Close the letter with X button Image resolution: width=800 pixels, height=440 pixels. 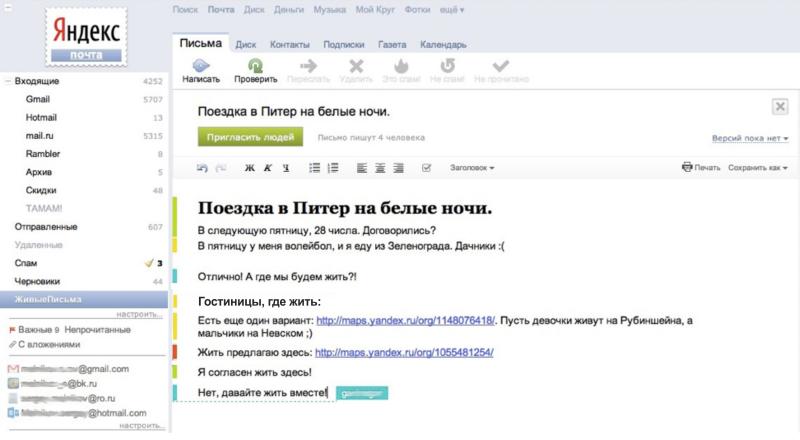point(780,107)
